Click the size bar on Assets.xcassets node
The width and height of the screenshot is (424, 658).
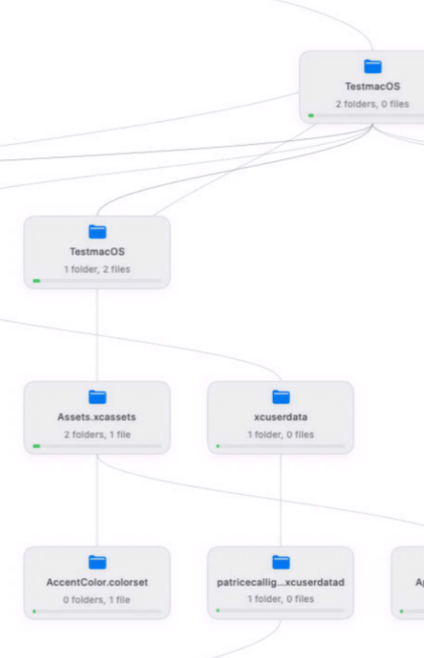97,446
